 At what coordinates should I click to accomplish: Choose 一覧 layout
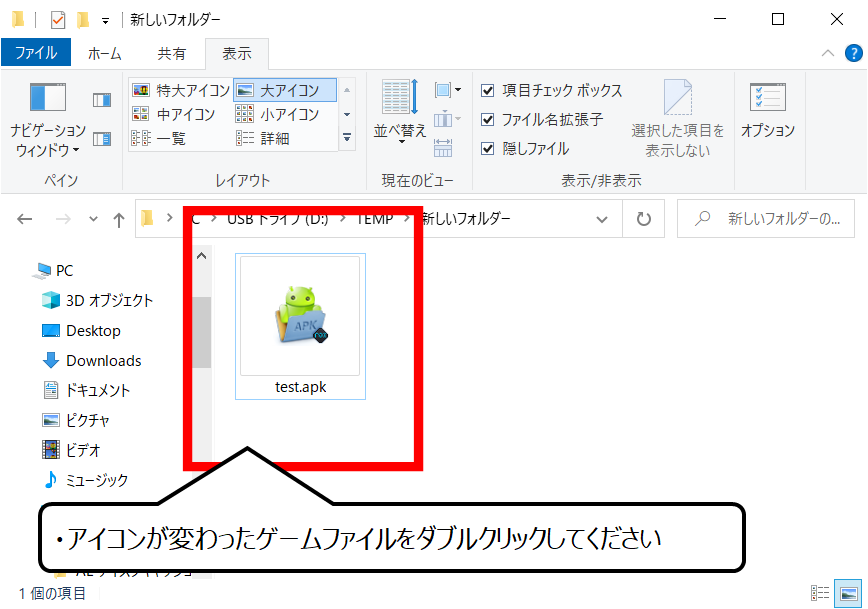coord(158,138)
